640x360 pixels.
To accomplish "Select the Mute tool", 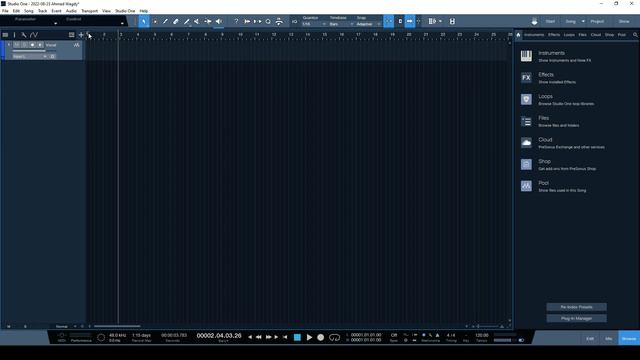I will pos(197,21).
